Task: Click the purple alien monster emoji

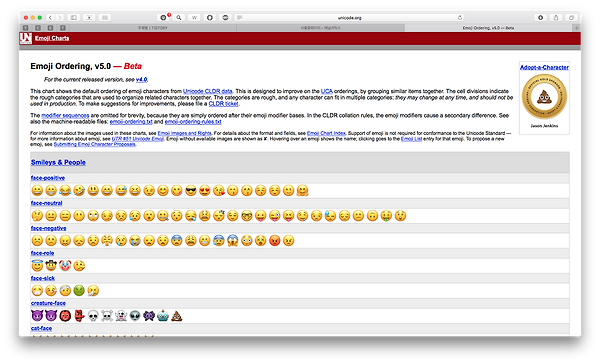Action: (x=149, y=316)
